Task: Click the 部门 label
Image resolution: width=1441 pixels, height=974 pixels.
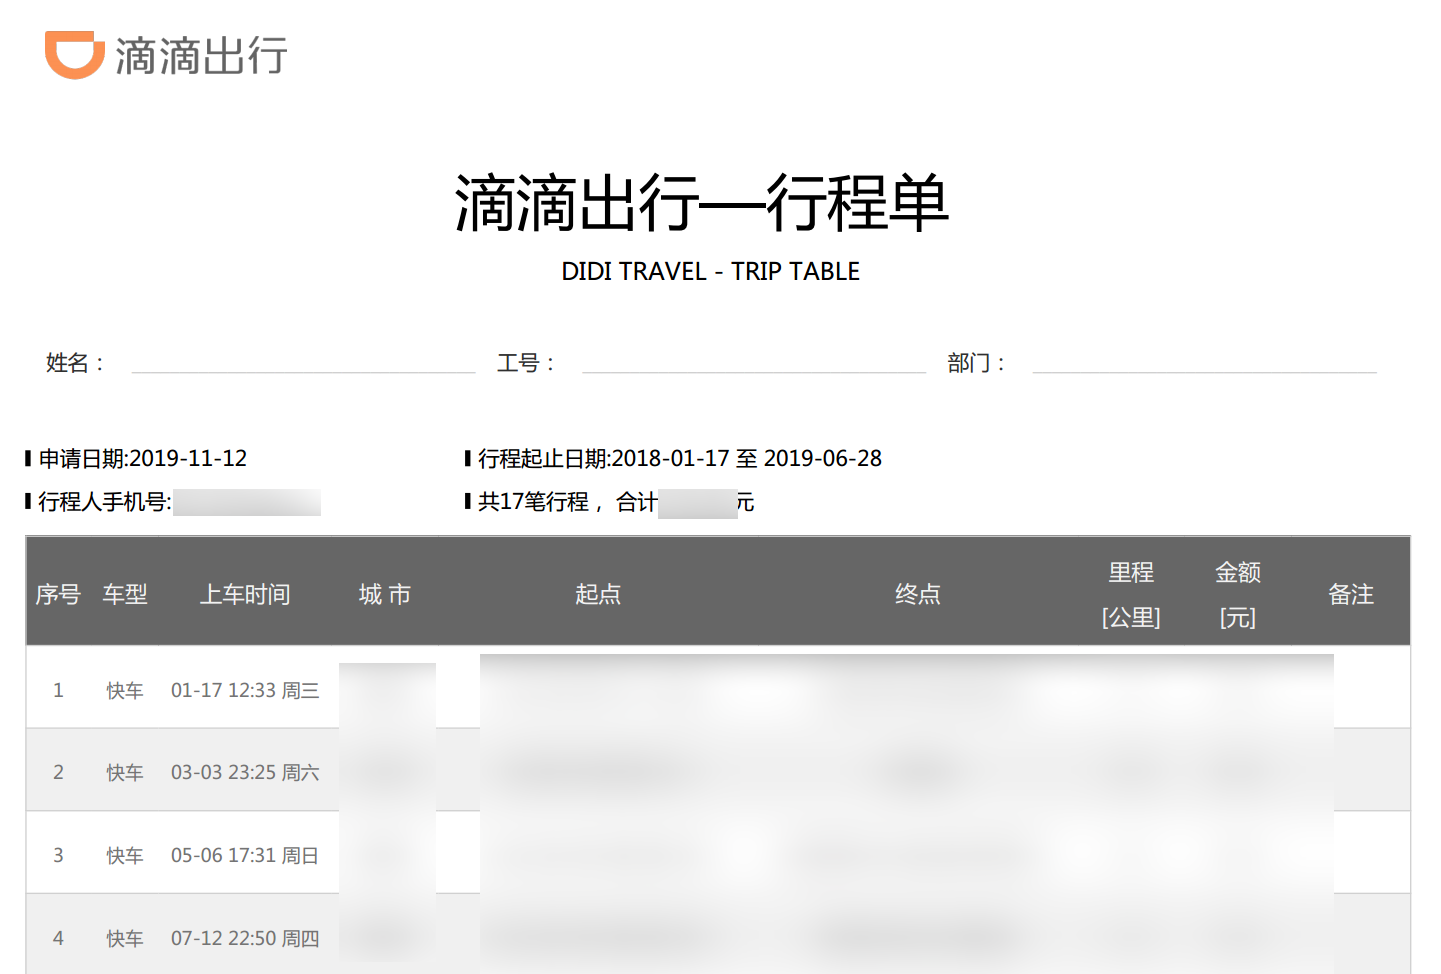Action: (x=976, y=363)
